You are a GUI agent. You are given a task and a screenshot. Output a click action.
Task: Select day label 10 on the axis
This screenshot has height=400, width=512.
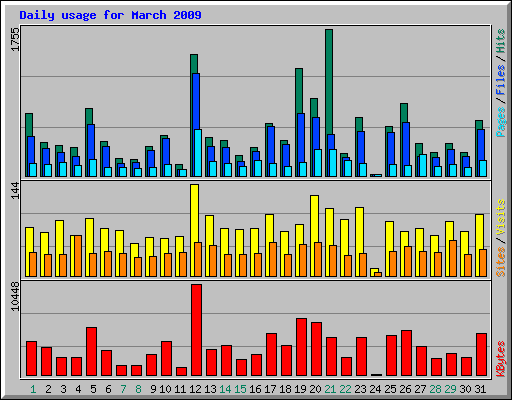click(165, 389)
